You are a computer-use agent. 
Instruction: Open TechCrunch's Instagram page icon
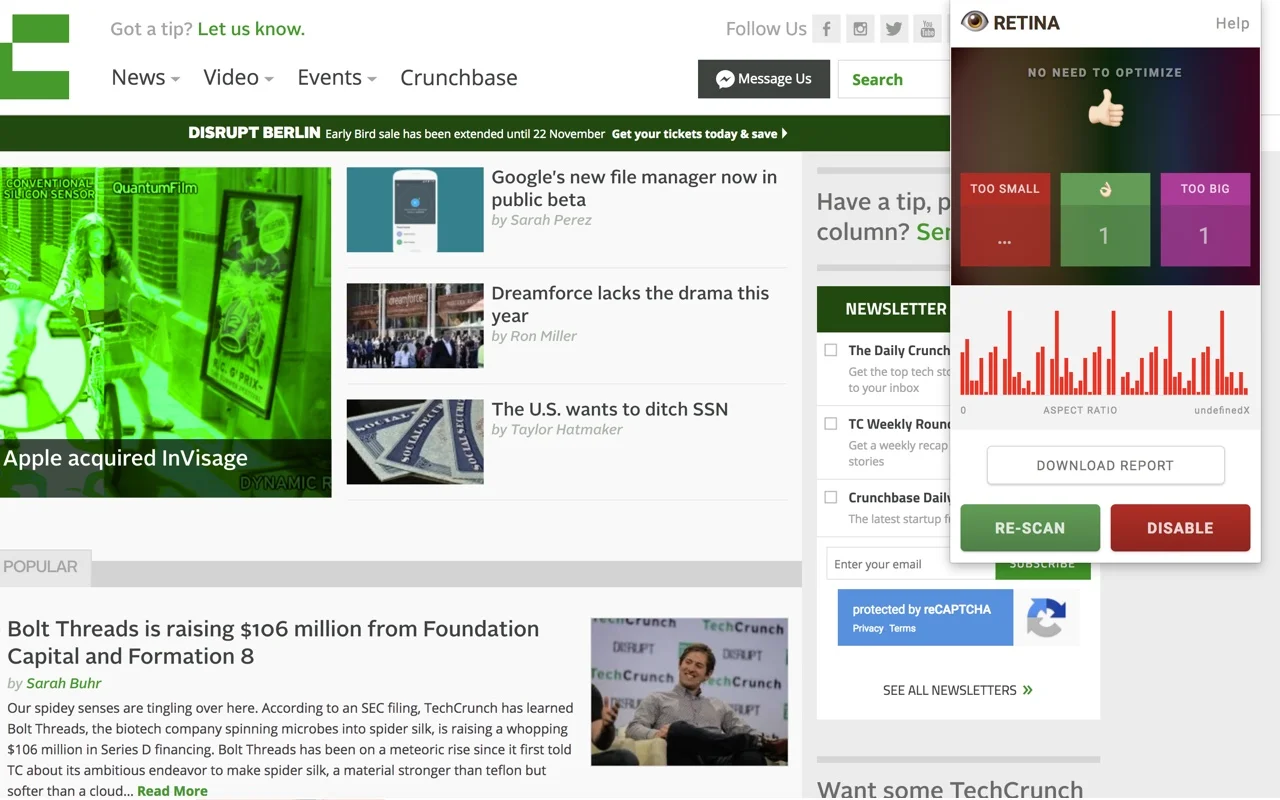tap(860, 29)
